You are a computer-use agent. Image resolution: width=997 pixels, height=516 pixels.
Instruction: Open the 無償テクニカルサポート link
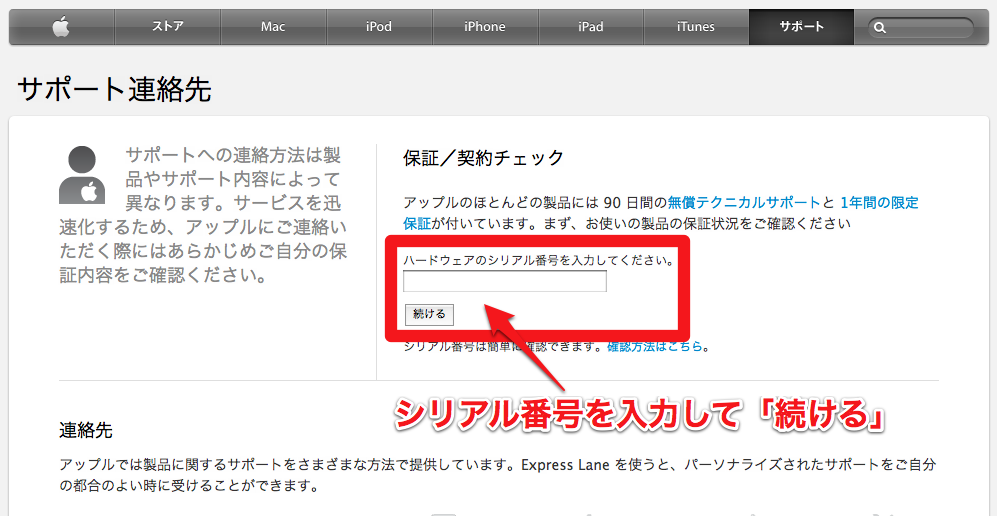[x=744, y=203]
